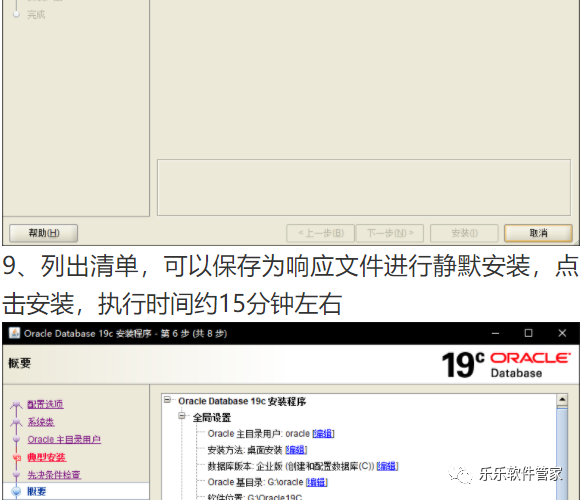
Task: Click the 典型安装 red error step icon
Action: coord(16,458)
